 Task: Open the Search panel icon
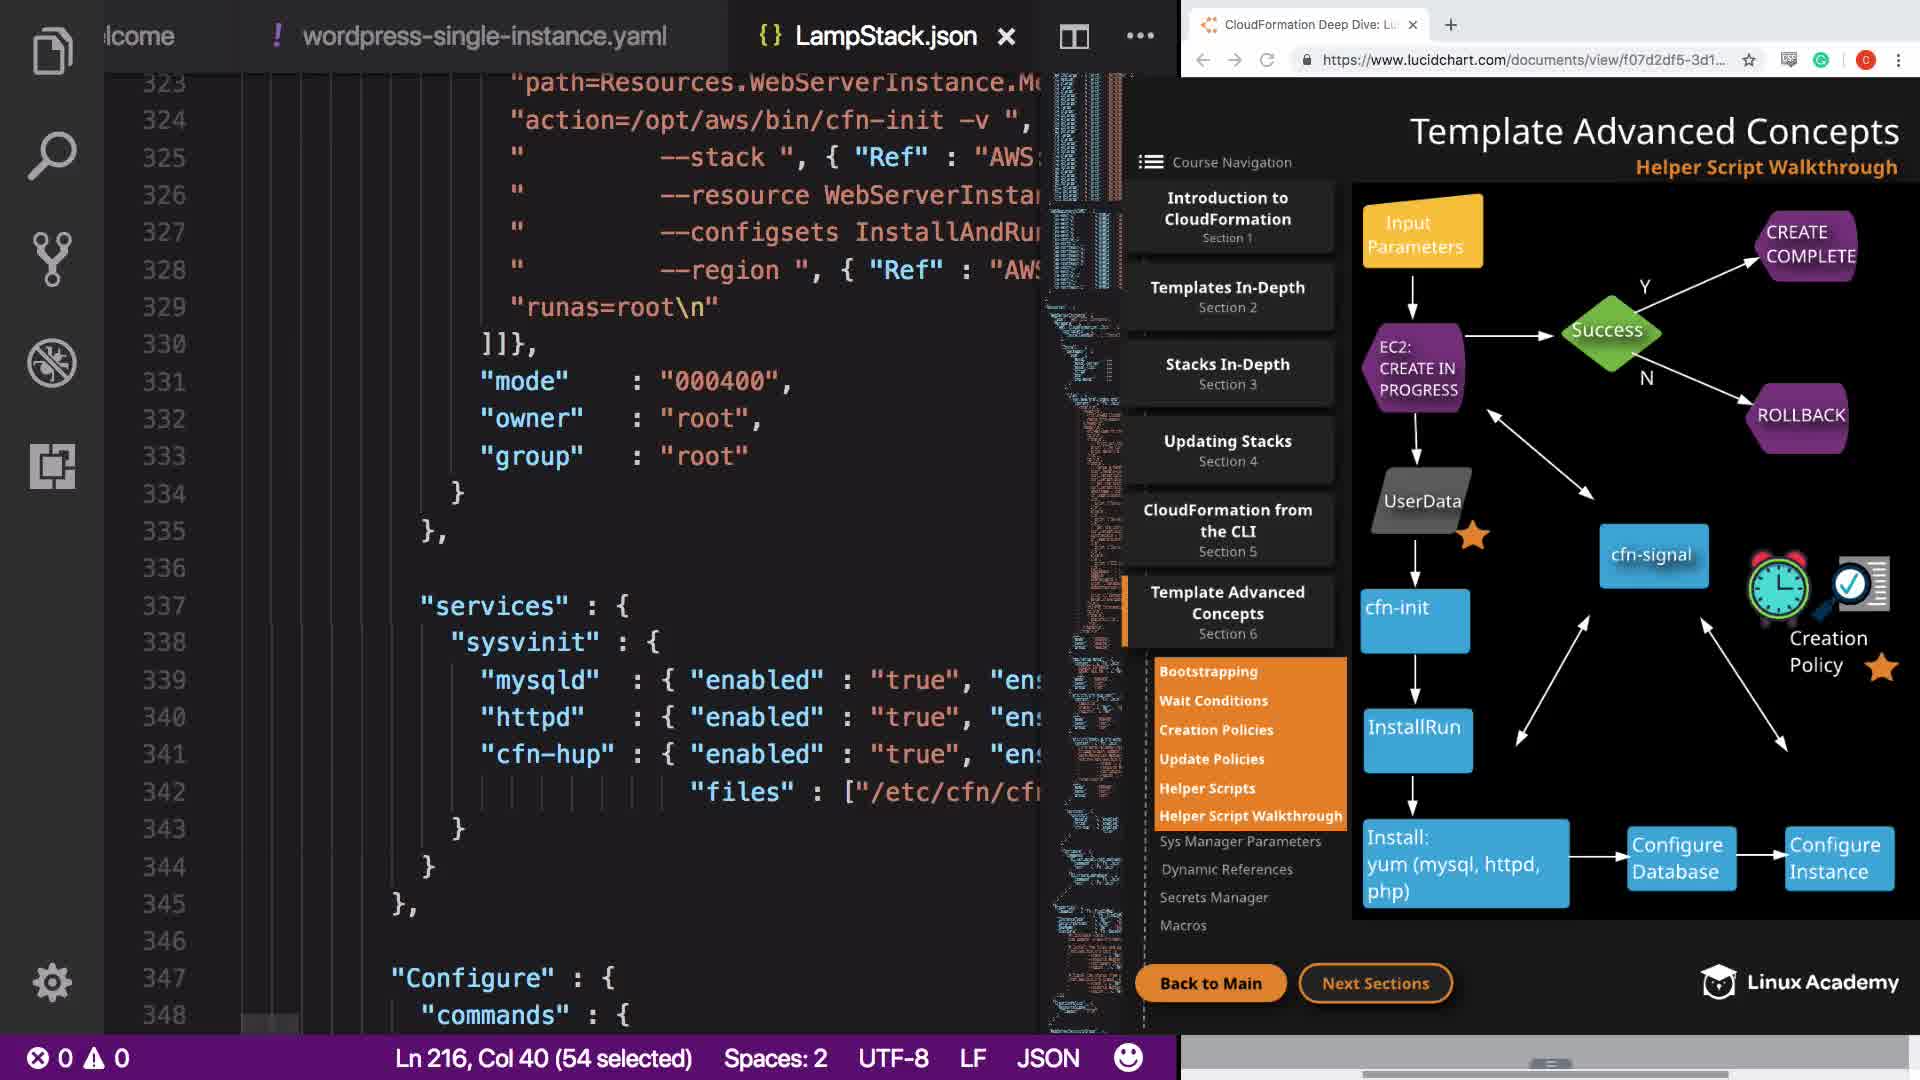click(x=52, y=155)
